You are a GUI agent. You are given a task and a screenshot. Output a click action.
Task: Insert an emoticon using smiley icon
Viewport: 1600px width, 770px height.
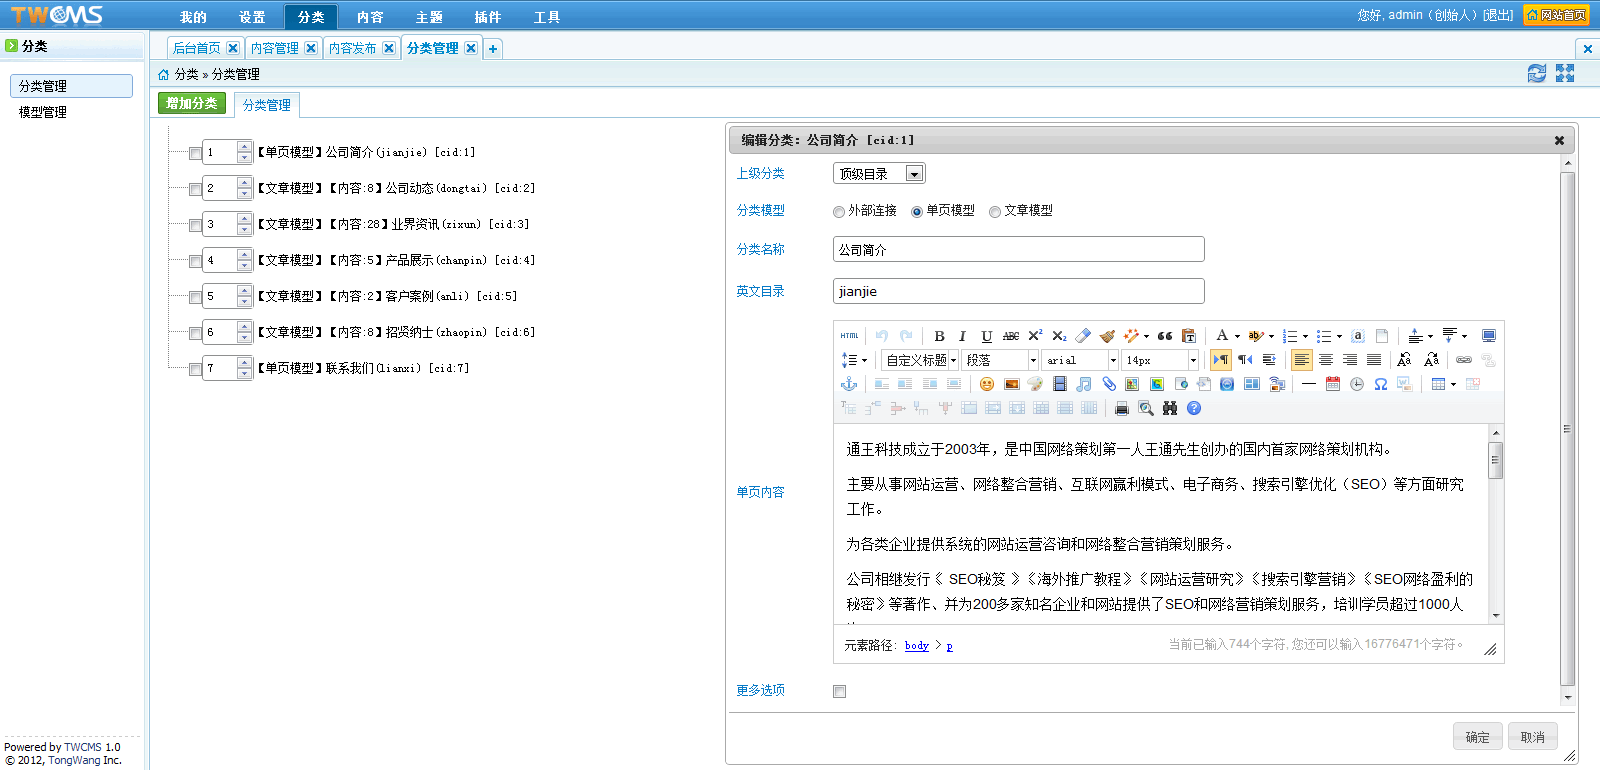pyautogui.click(x=987, y=384)
